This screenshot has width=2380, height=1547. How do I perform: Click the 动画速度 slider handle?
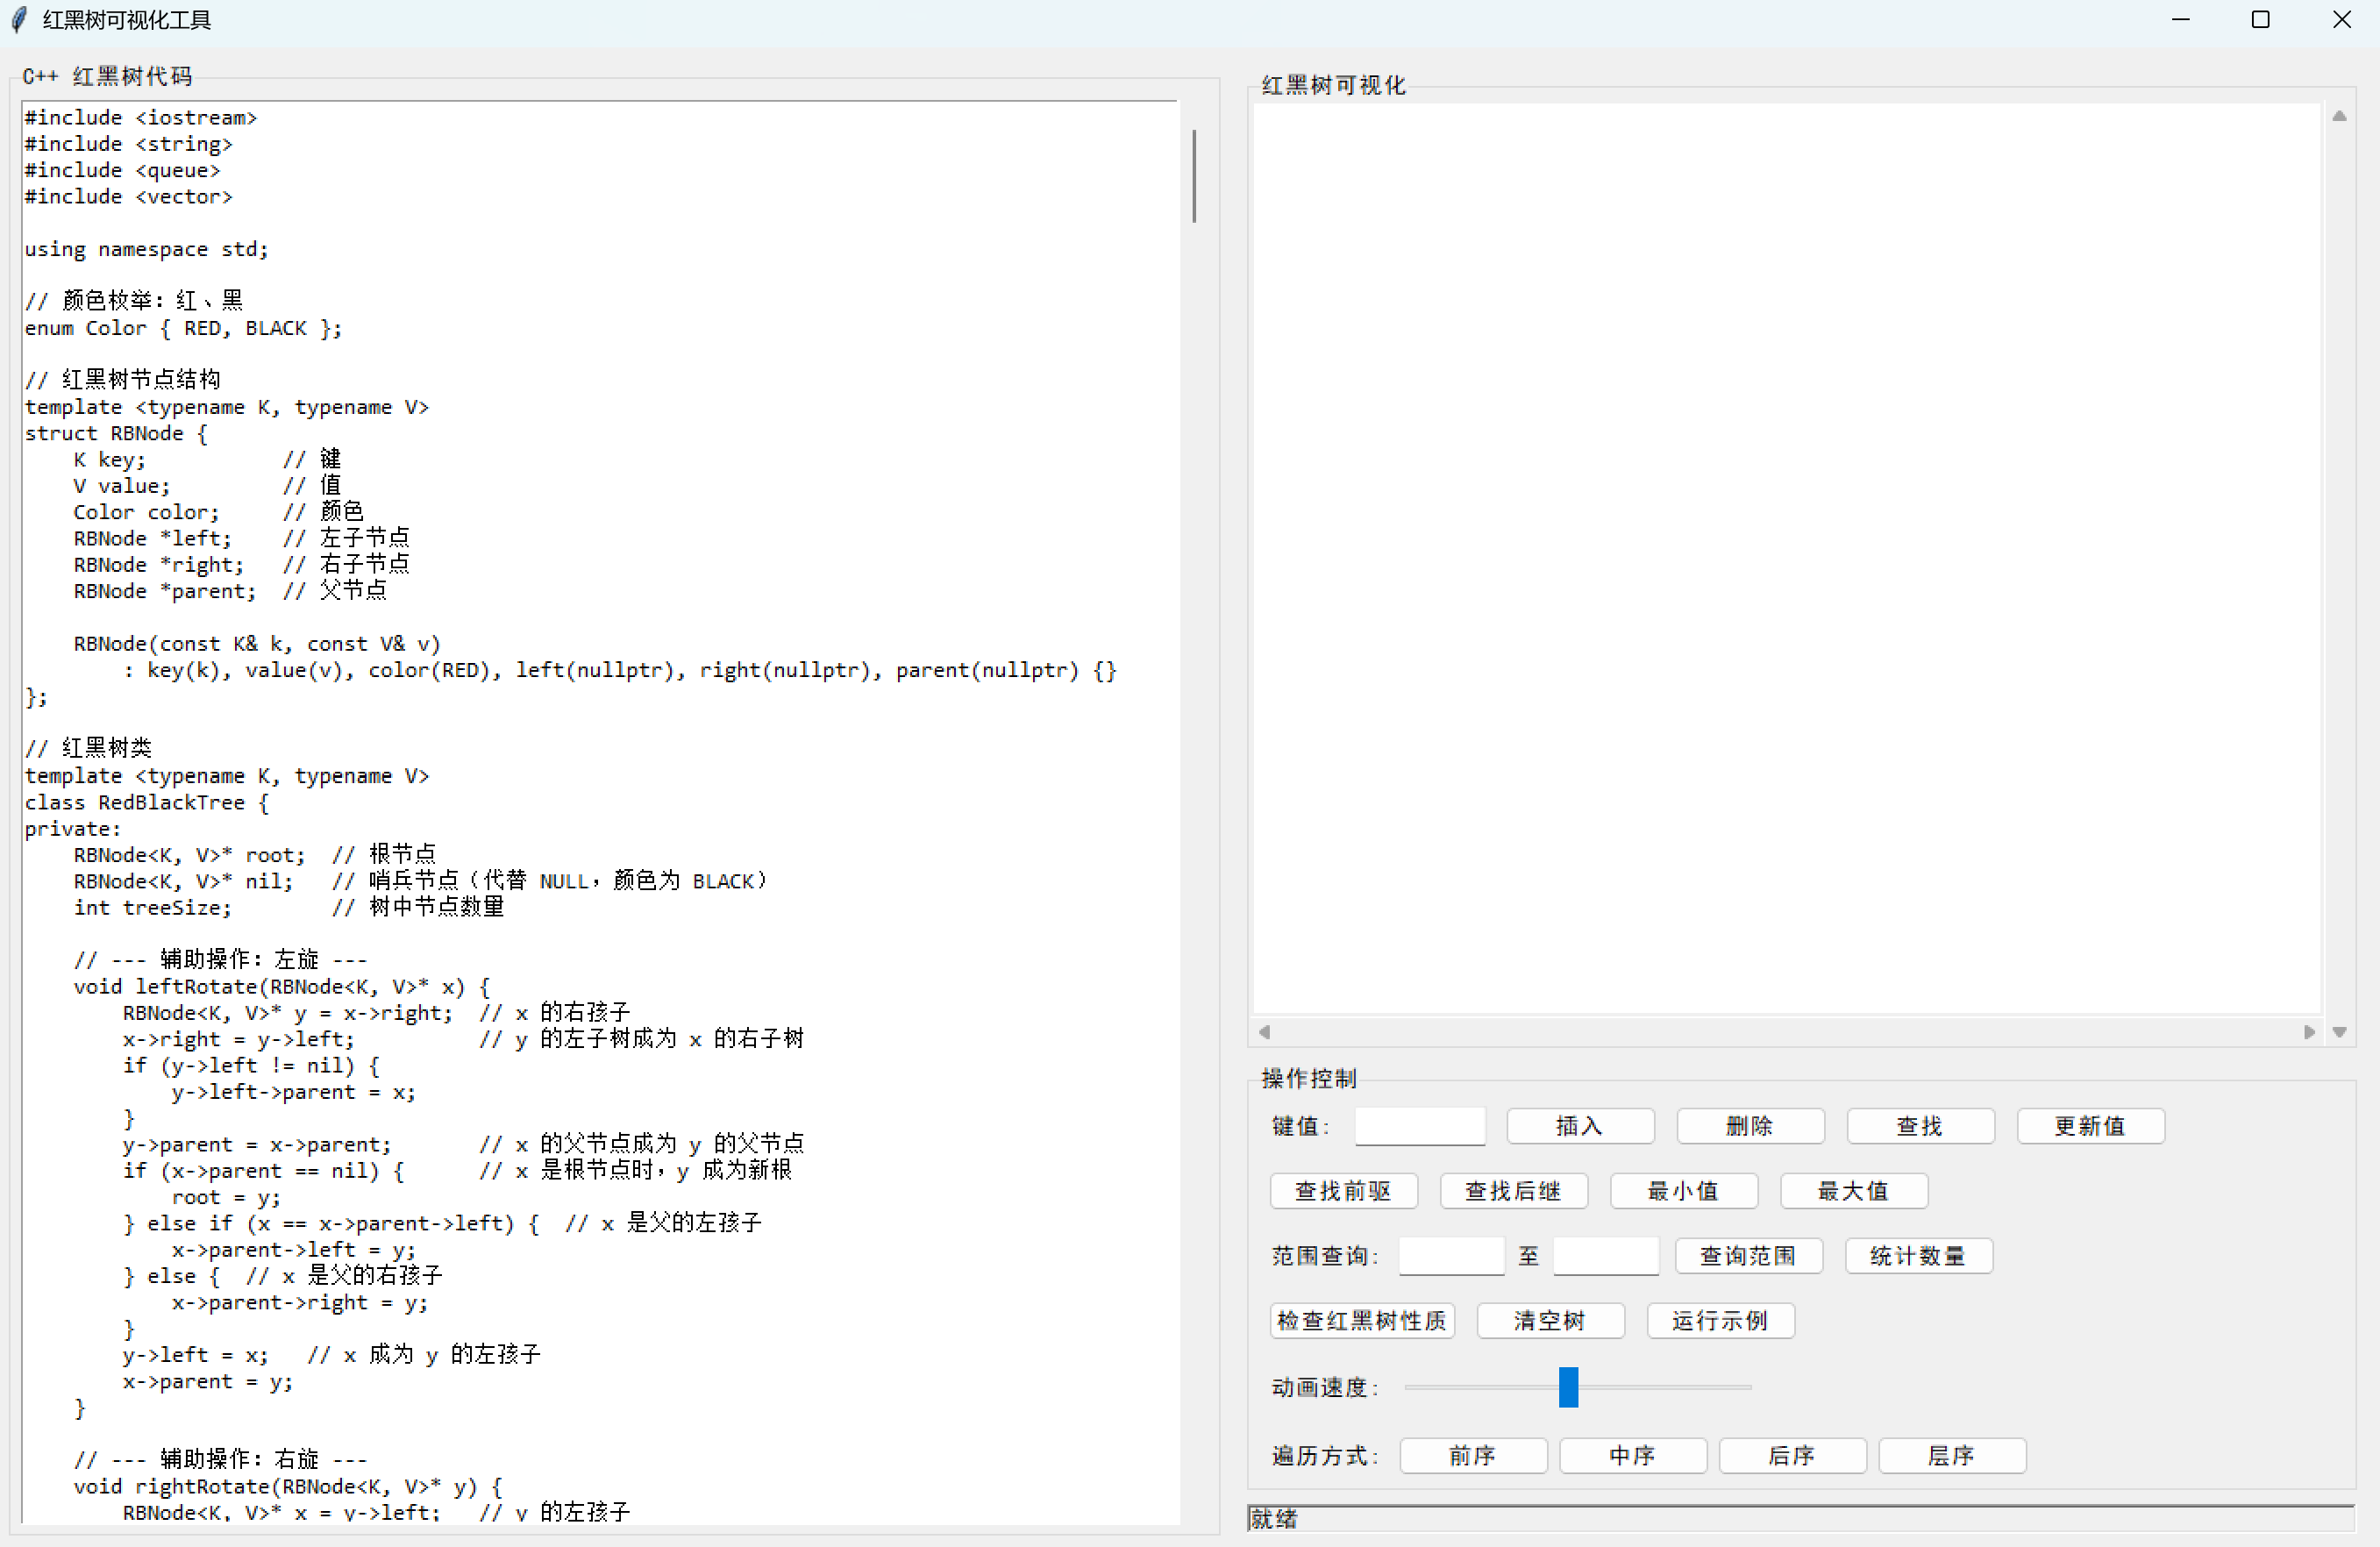[x=1568, y=1387]
